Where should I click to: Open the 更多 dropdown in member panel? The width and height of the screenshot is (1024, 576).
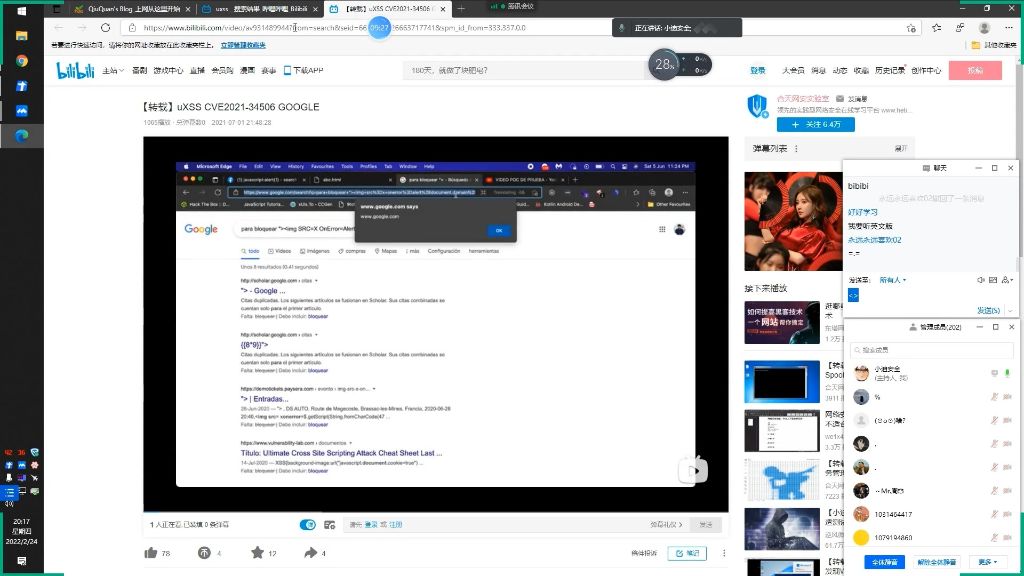point(988,562)
